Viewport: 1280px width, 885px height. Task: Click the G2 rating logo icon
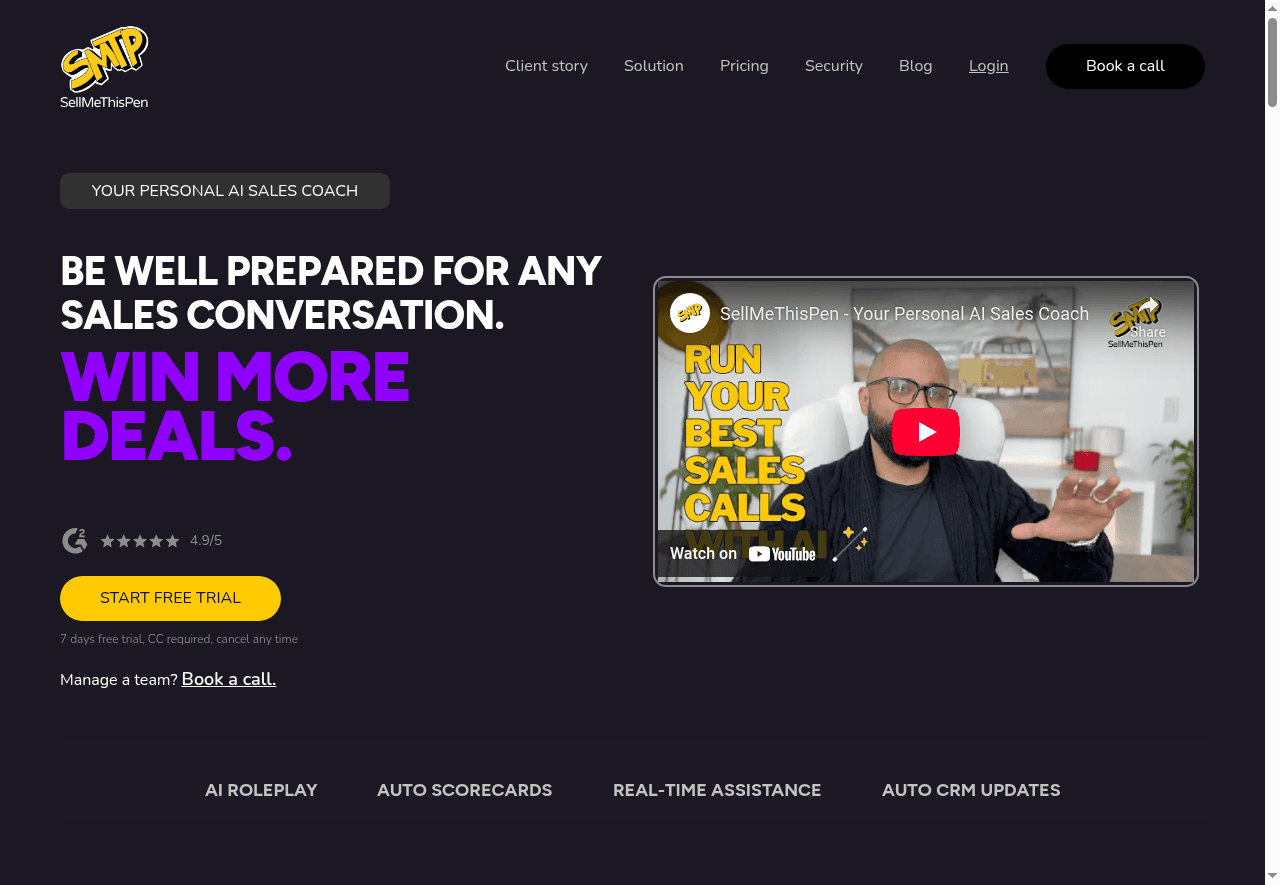pos(75,541)
